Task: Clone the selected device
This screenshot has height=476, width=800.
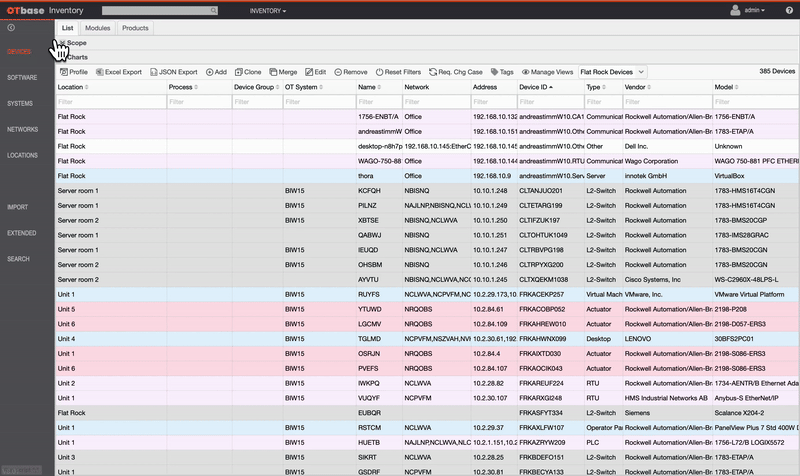Action: (248, 72)
